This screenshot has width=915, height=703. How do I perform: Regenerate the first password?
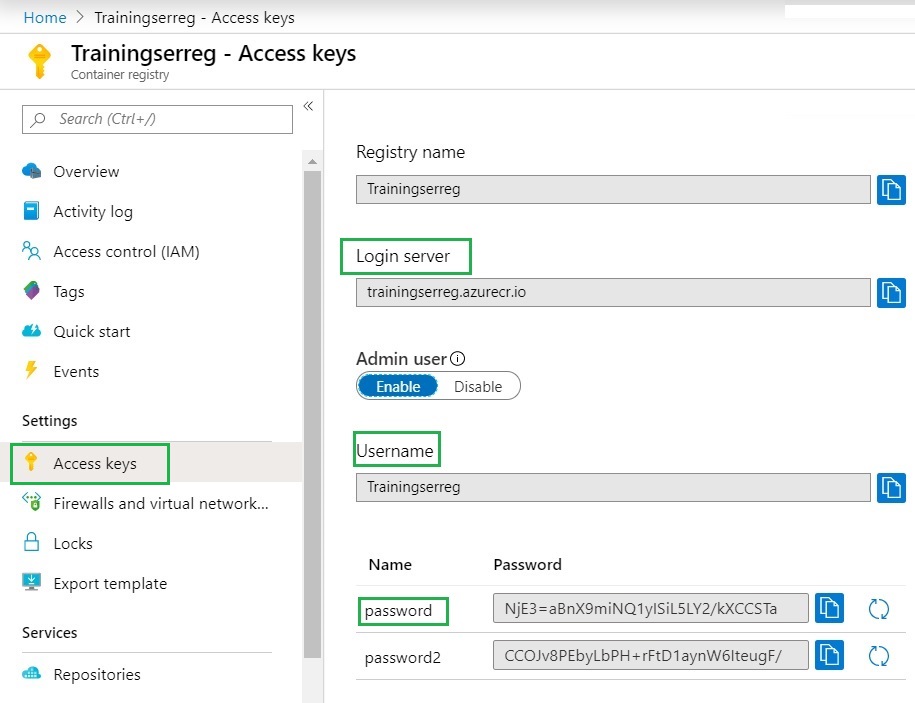click(878, 609)
